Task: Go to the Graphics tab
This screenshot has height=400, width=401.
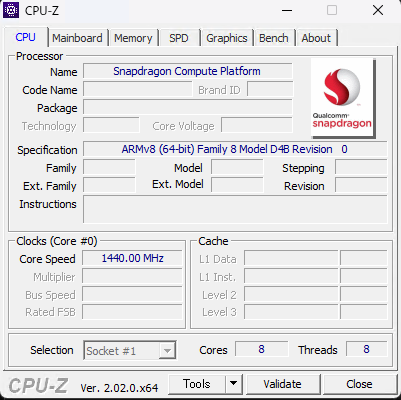Action: 227,38
